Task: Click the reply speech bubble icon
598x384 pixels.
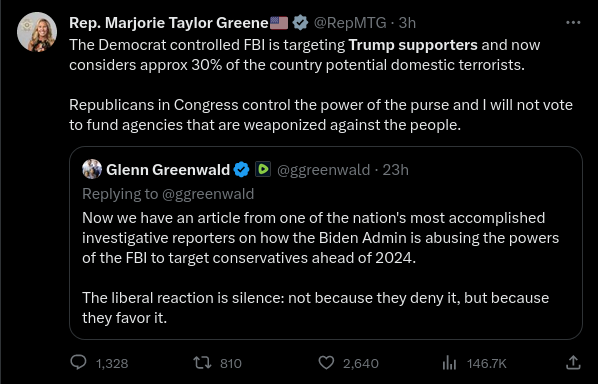Action: point(79,362)
